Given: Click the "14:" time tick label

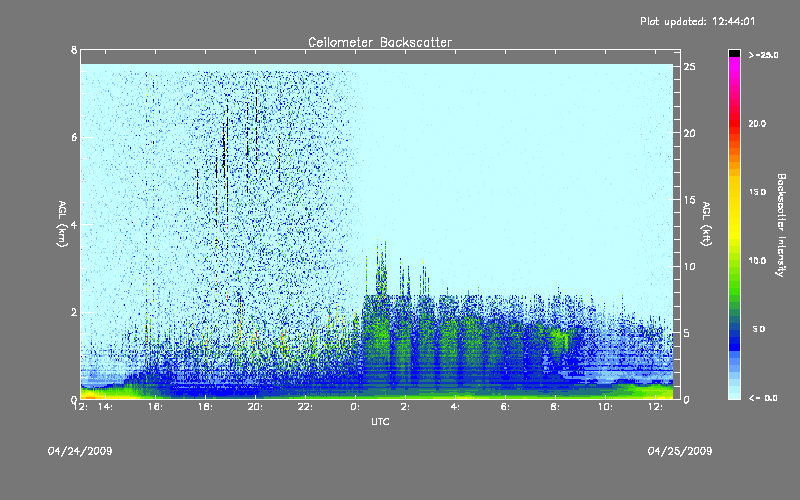Looking at the screenshot, I should (x=106, y=407).
